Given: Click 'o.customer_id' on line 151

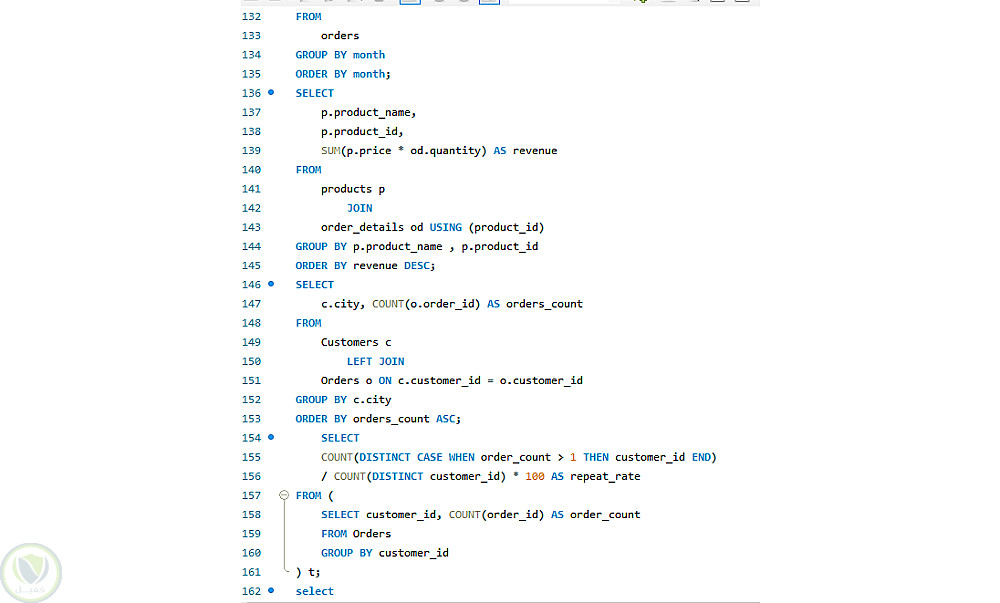Looking at the screenshot, I should point(541,381).
